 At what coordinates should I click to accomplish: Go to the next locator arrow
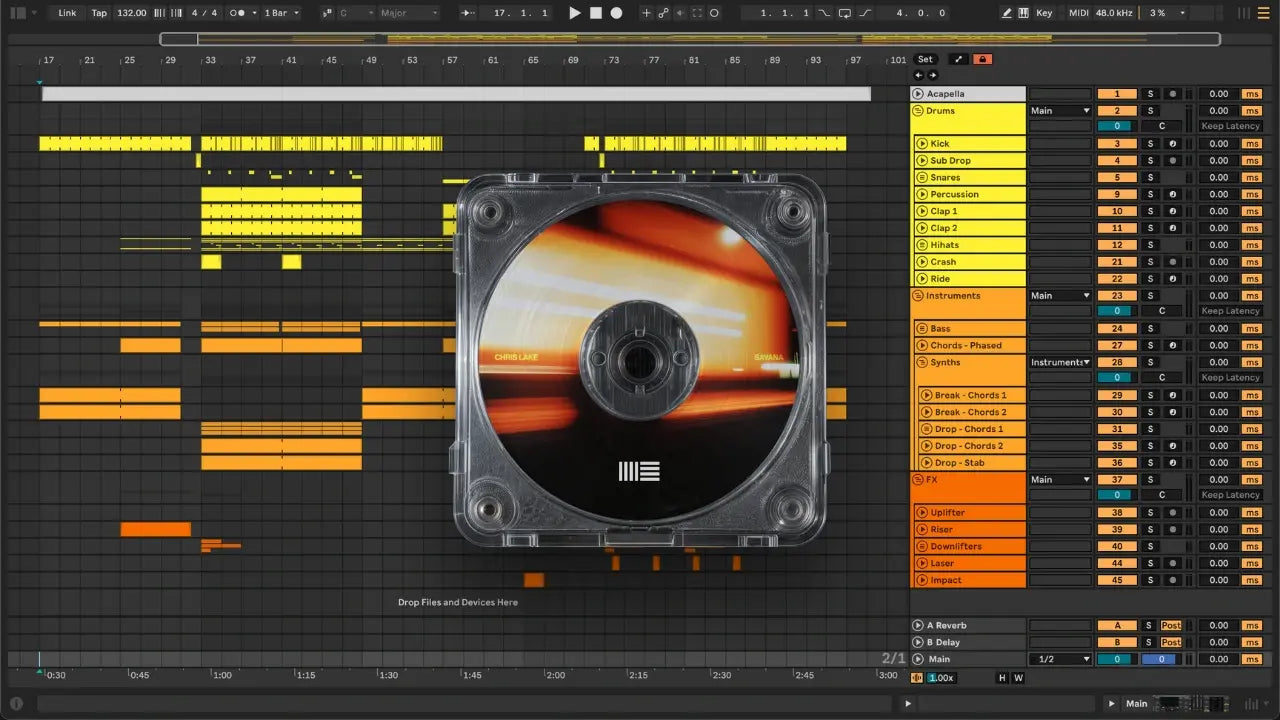click(932, 75)
